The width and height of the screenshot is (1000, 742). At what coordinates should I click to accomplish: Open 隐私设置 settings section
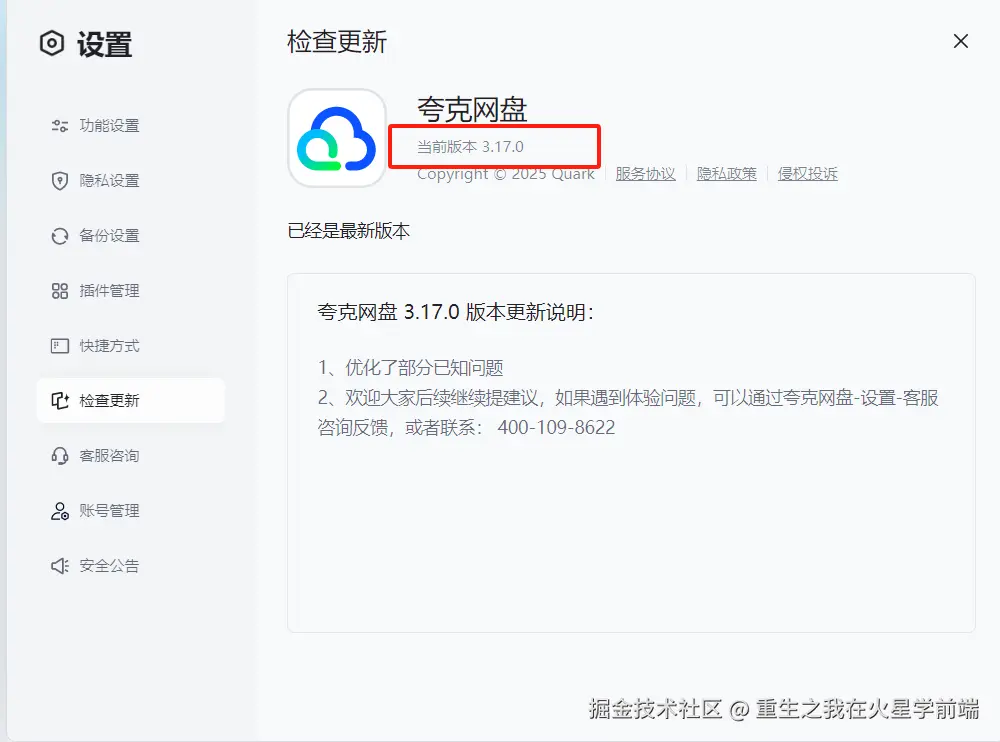pyautogui.click(x=131, y=181)
